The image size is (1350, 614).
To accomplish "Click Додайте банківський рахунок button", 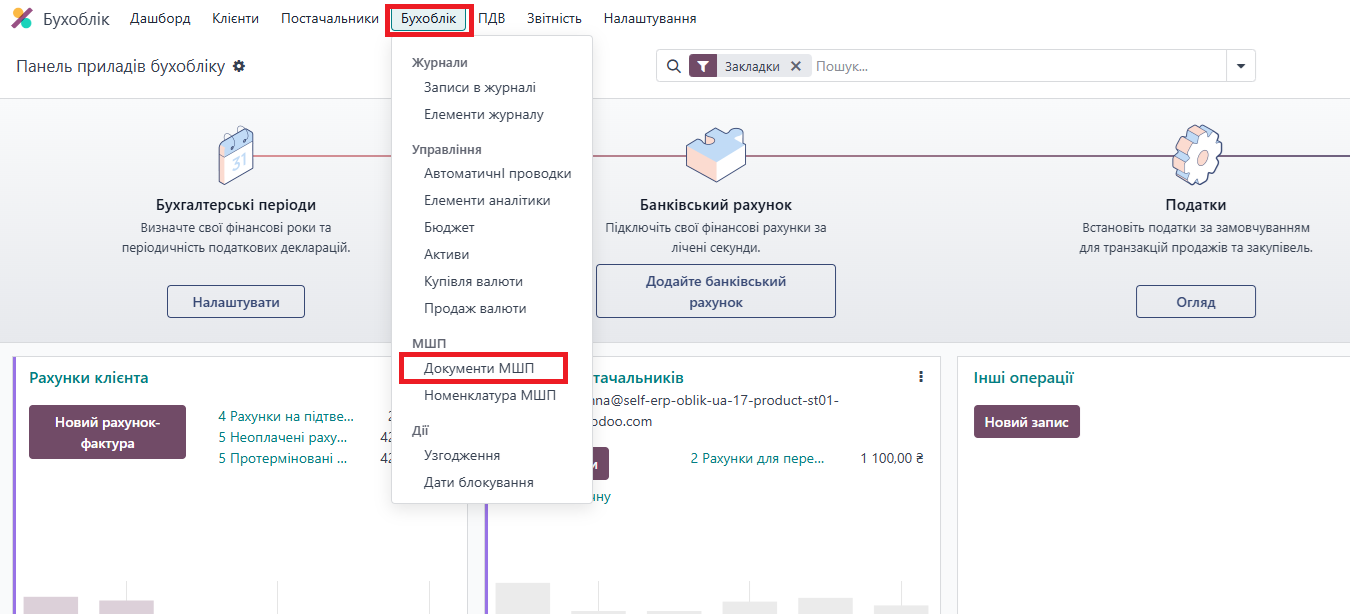I will (715, 291).
